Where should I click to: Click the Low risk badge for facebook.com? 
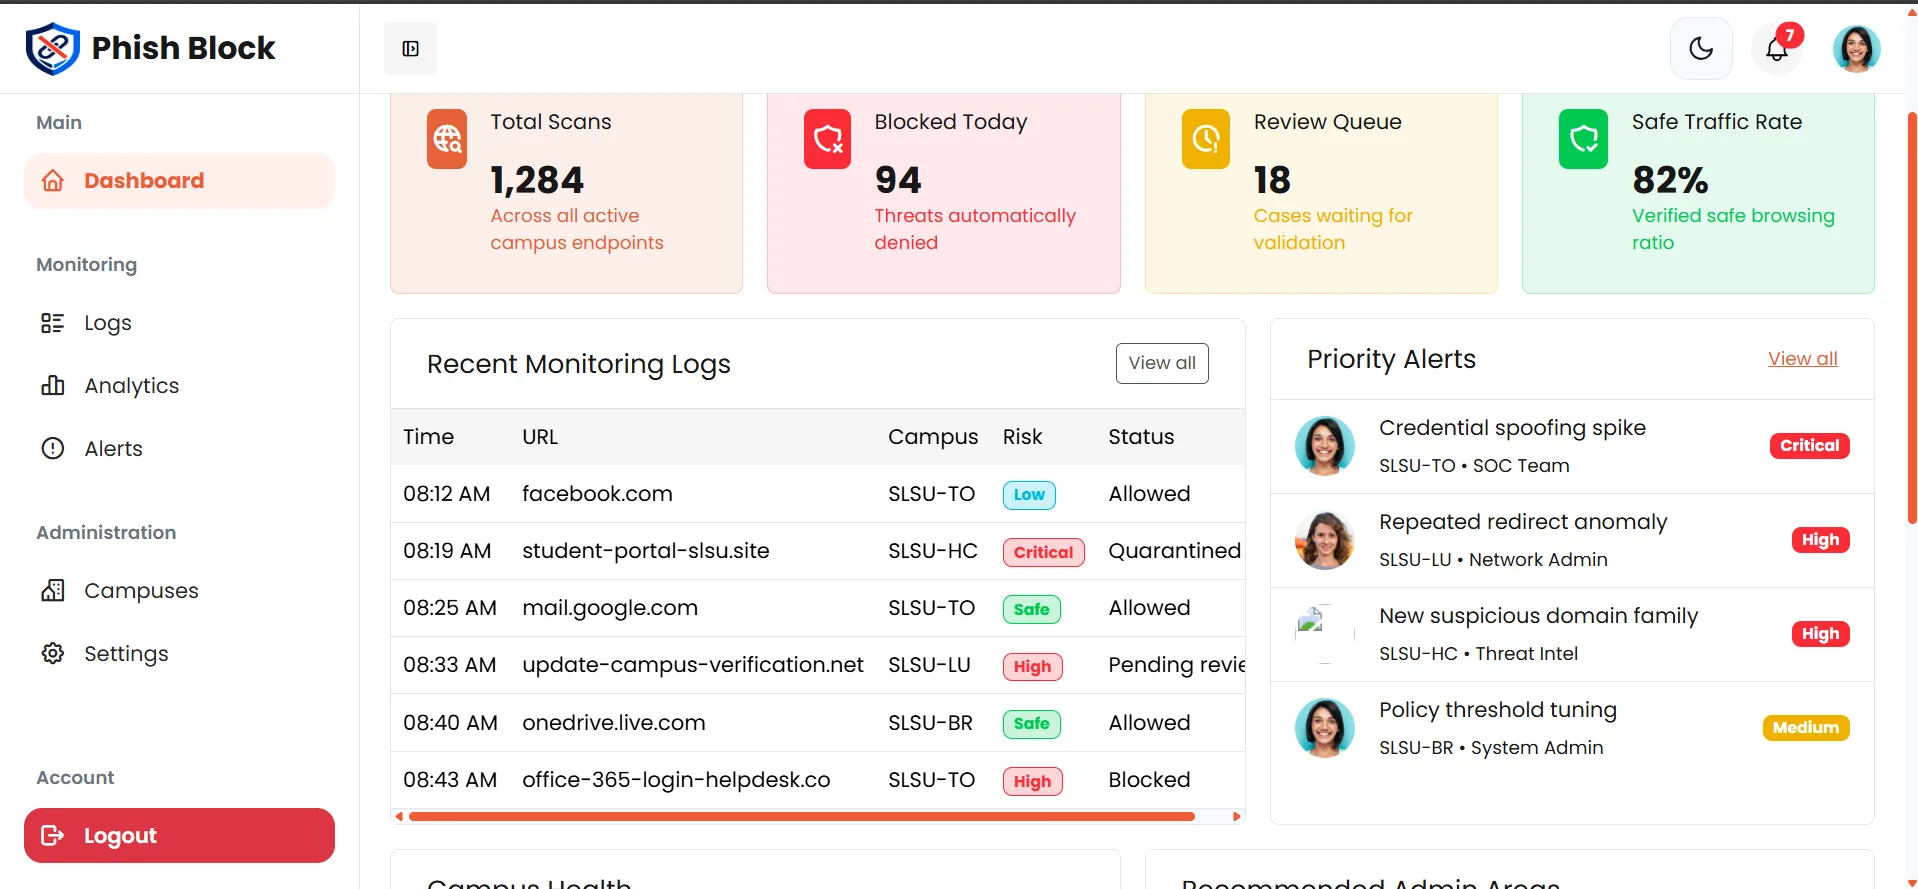point(1029,495)
